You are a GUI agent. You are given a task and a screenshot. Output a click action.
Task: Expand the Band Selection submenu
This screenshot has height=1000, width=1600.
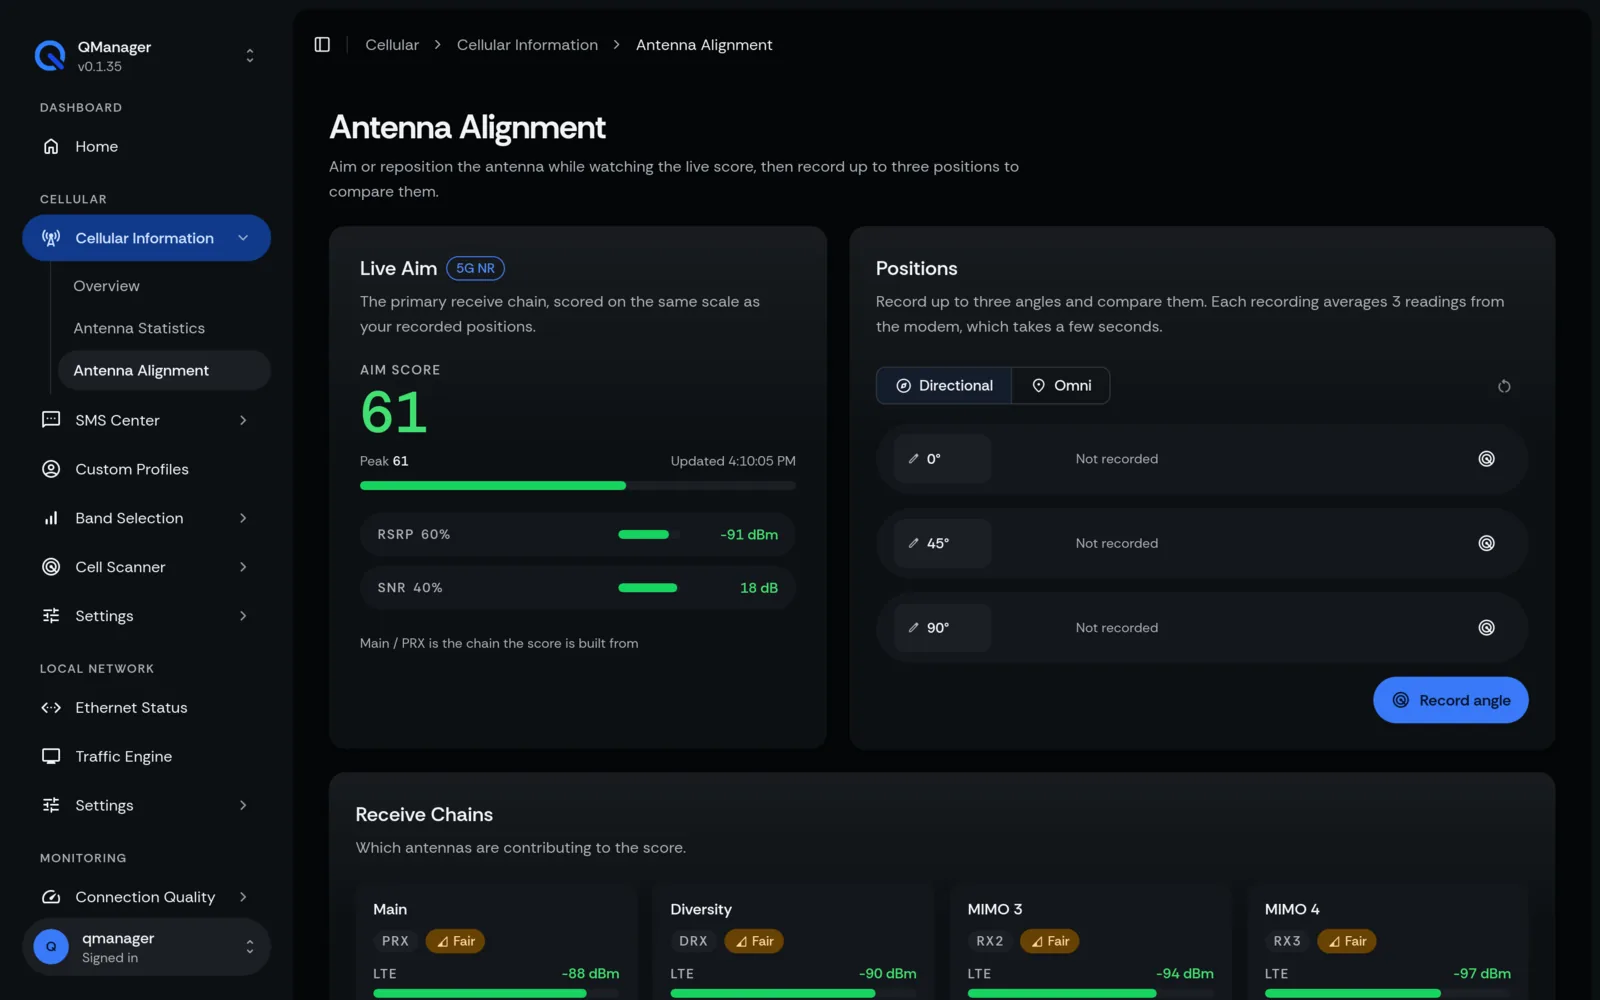pyautogui.click(x=146, y=518)
